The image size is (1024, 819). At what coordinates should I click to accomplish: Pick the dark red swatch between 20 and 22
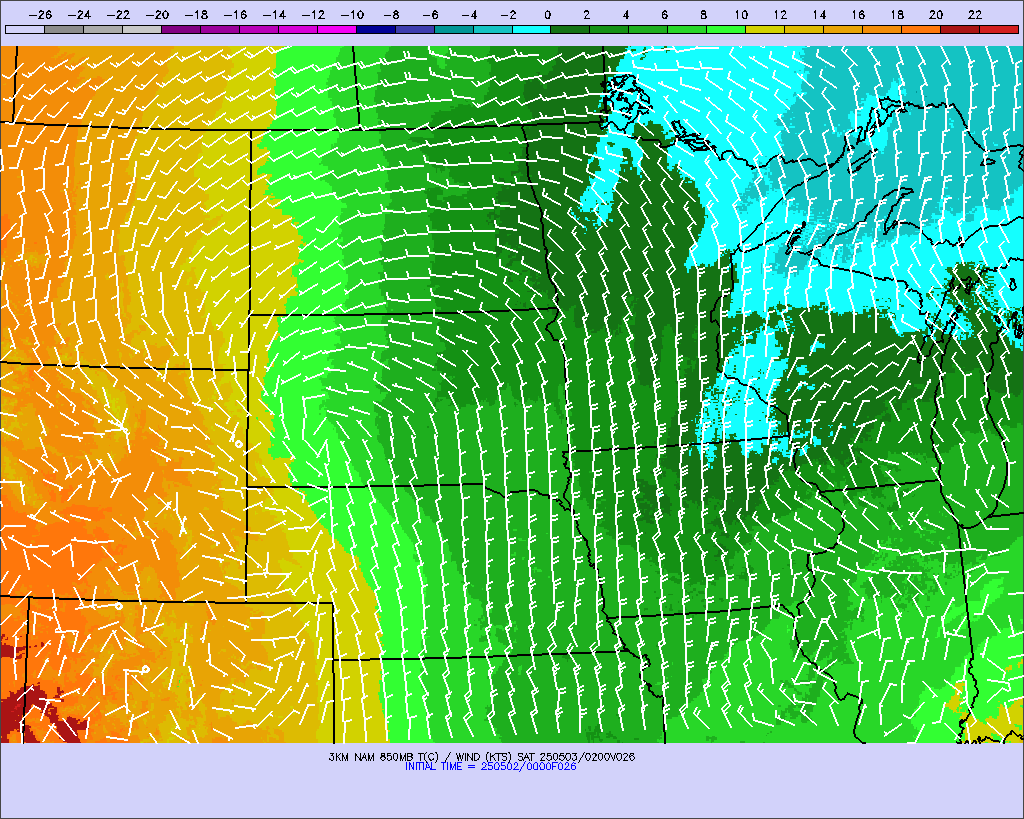(x=960, y=29)
